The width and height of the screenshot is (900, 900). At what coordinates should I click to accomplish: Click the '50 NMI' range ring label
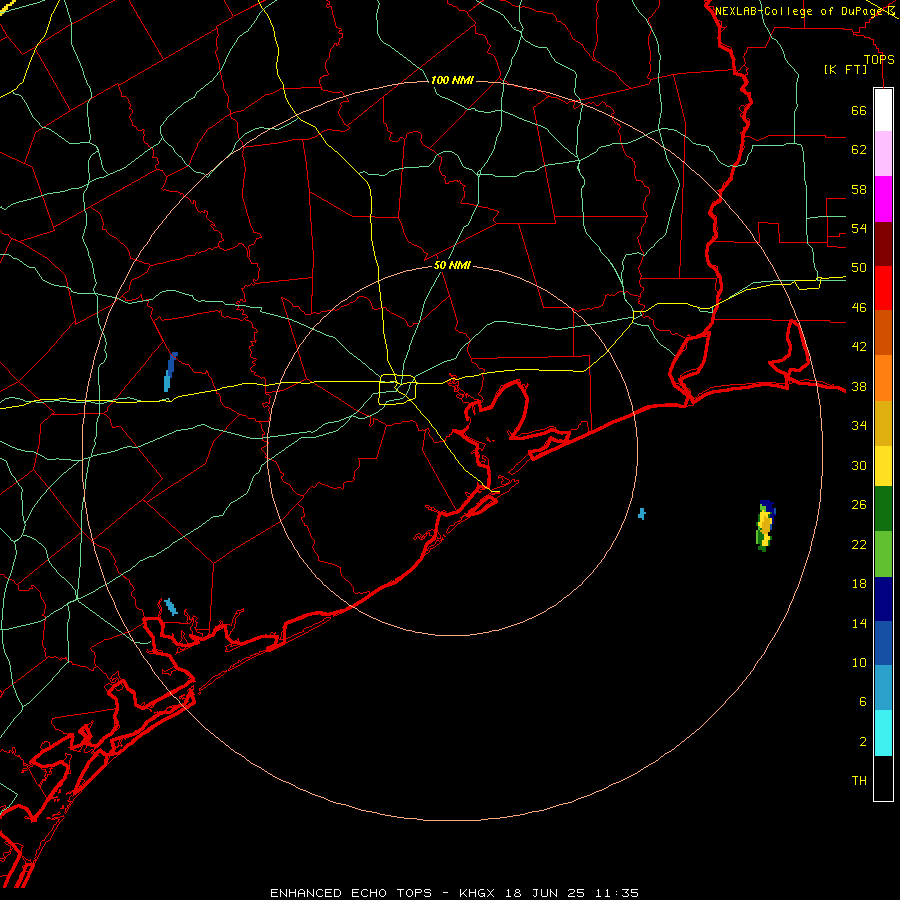[x=452, y=265]
